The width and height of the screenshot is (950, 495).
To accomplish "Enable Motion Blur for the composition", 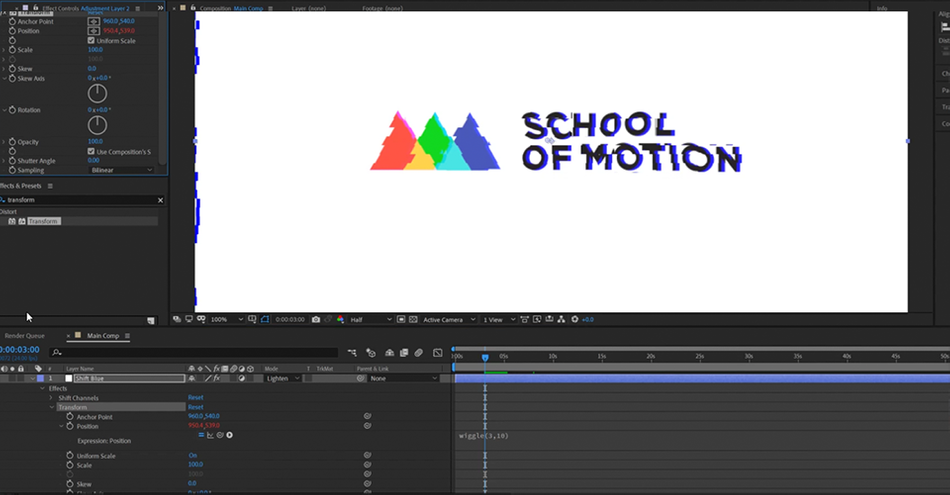I will (419, 353).
